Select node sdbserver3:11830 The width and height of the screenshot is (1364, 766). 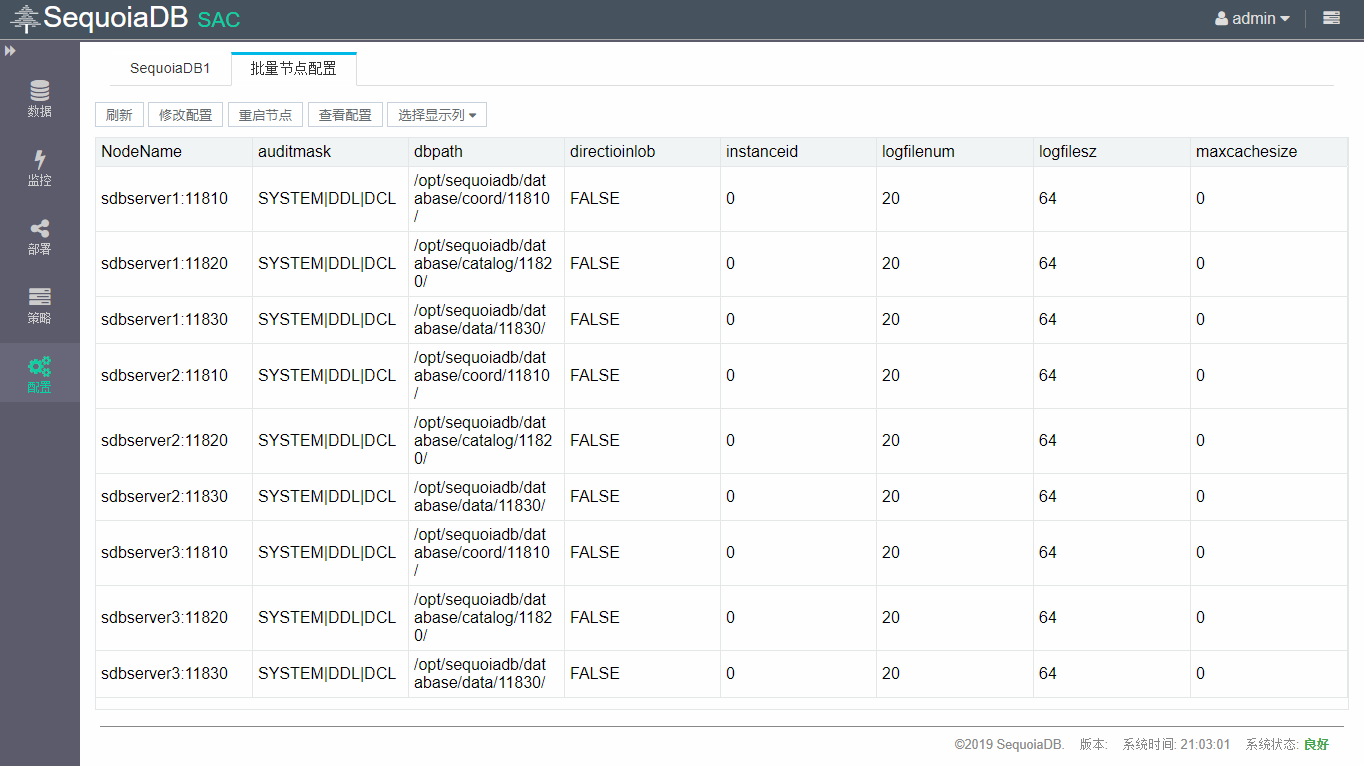[x=164, y=674]
